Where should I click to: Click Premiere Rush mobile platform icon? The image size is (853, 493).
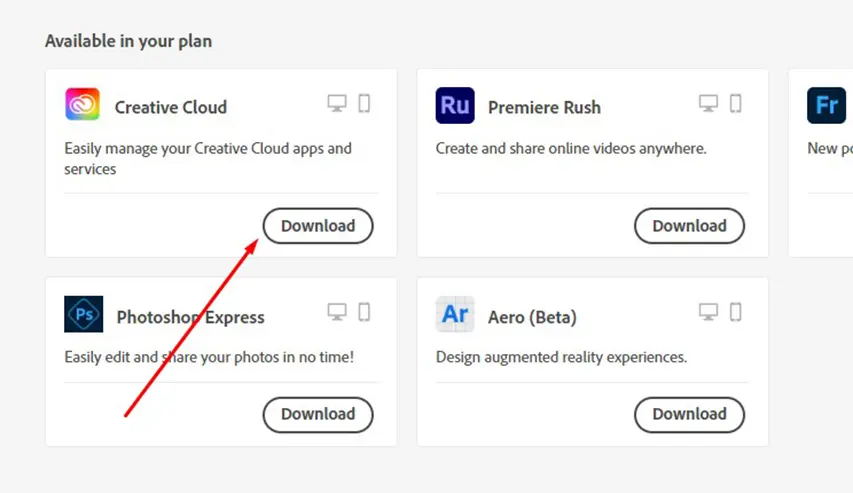(x=735, y=103)
